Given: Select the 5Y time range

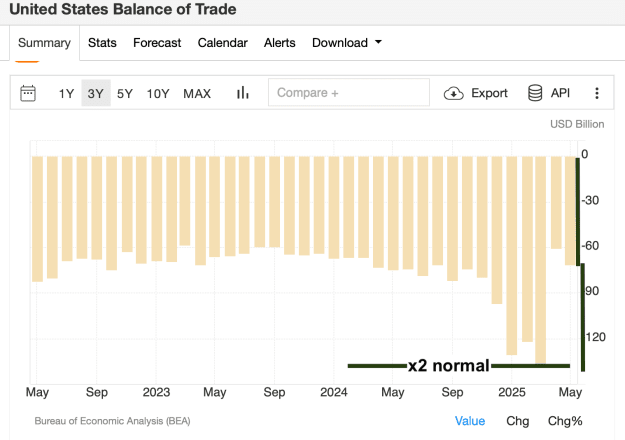Looking at the screenshot, I should point(125,94).
